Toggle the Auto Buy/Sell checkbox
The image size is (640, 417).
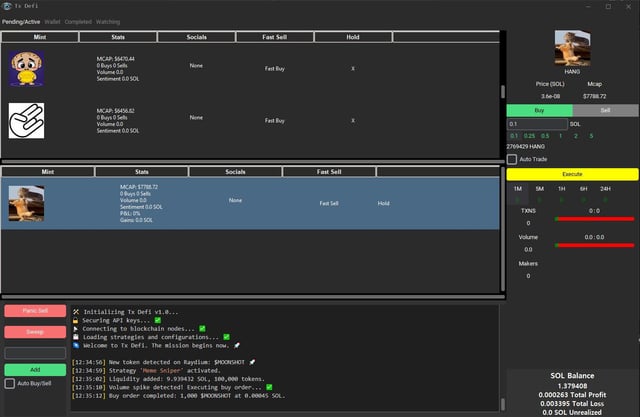10,383
